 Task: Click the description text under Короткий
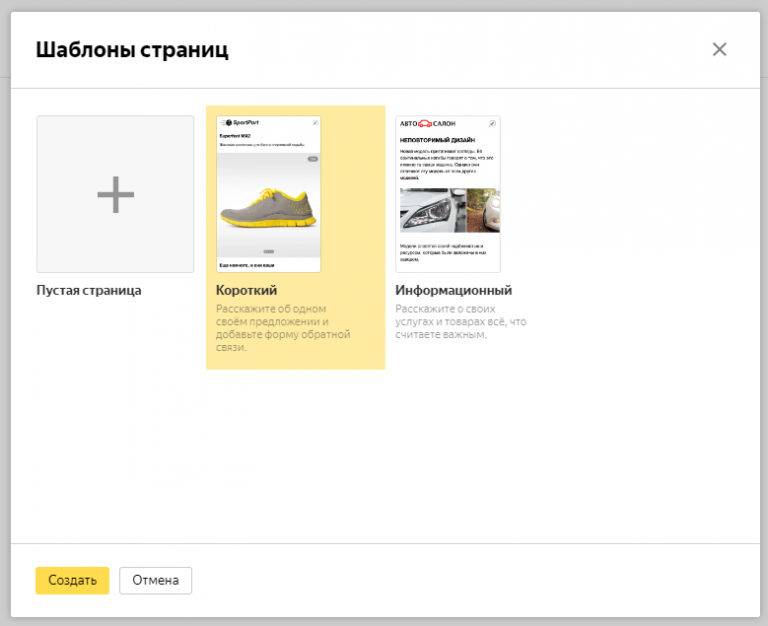(283, 328)
